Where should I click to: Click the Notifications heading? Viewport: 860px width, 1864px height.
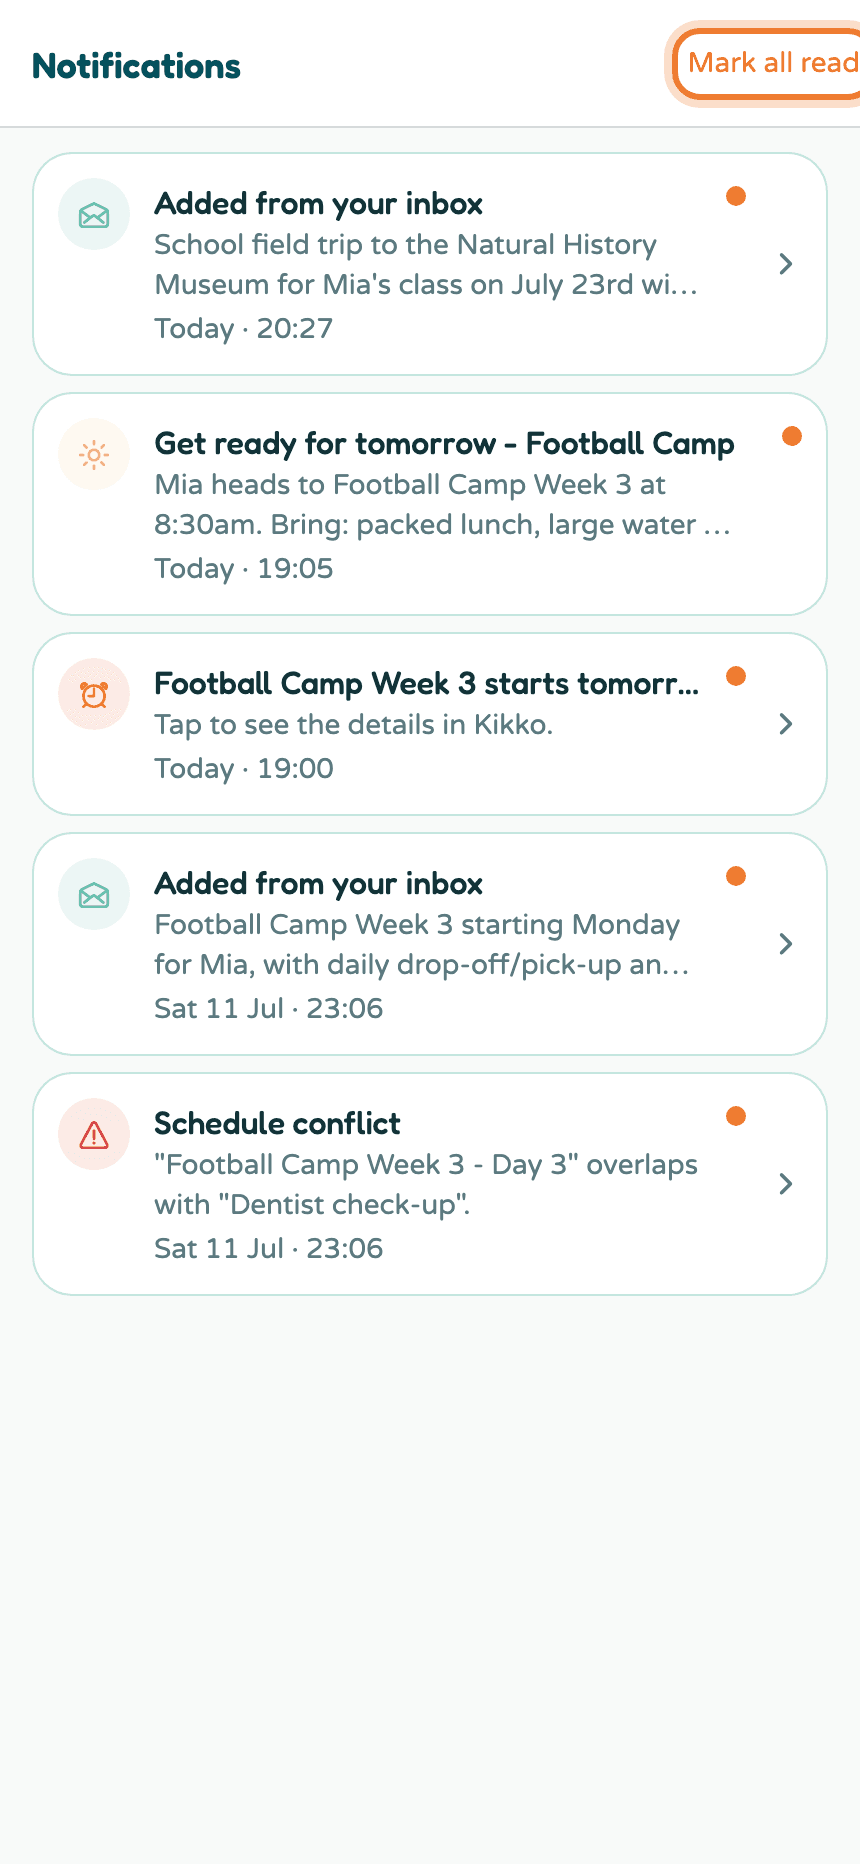click(136, 66)
